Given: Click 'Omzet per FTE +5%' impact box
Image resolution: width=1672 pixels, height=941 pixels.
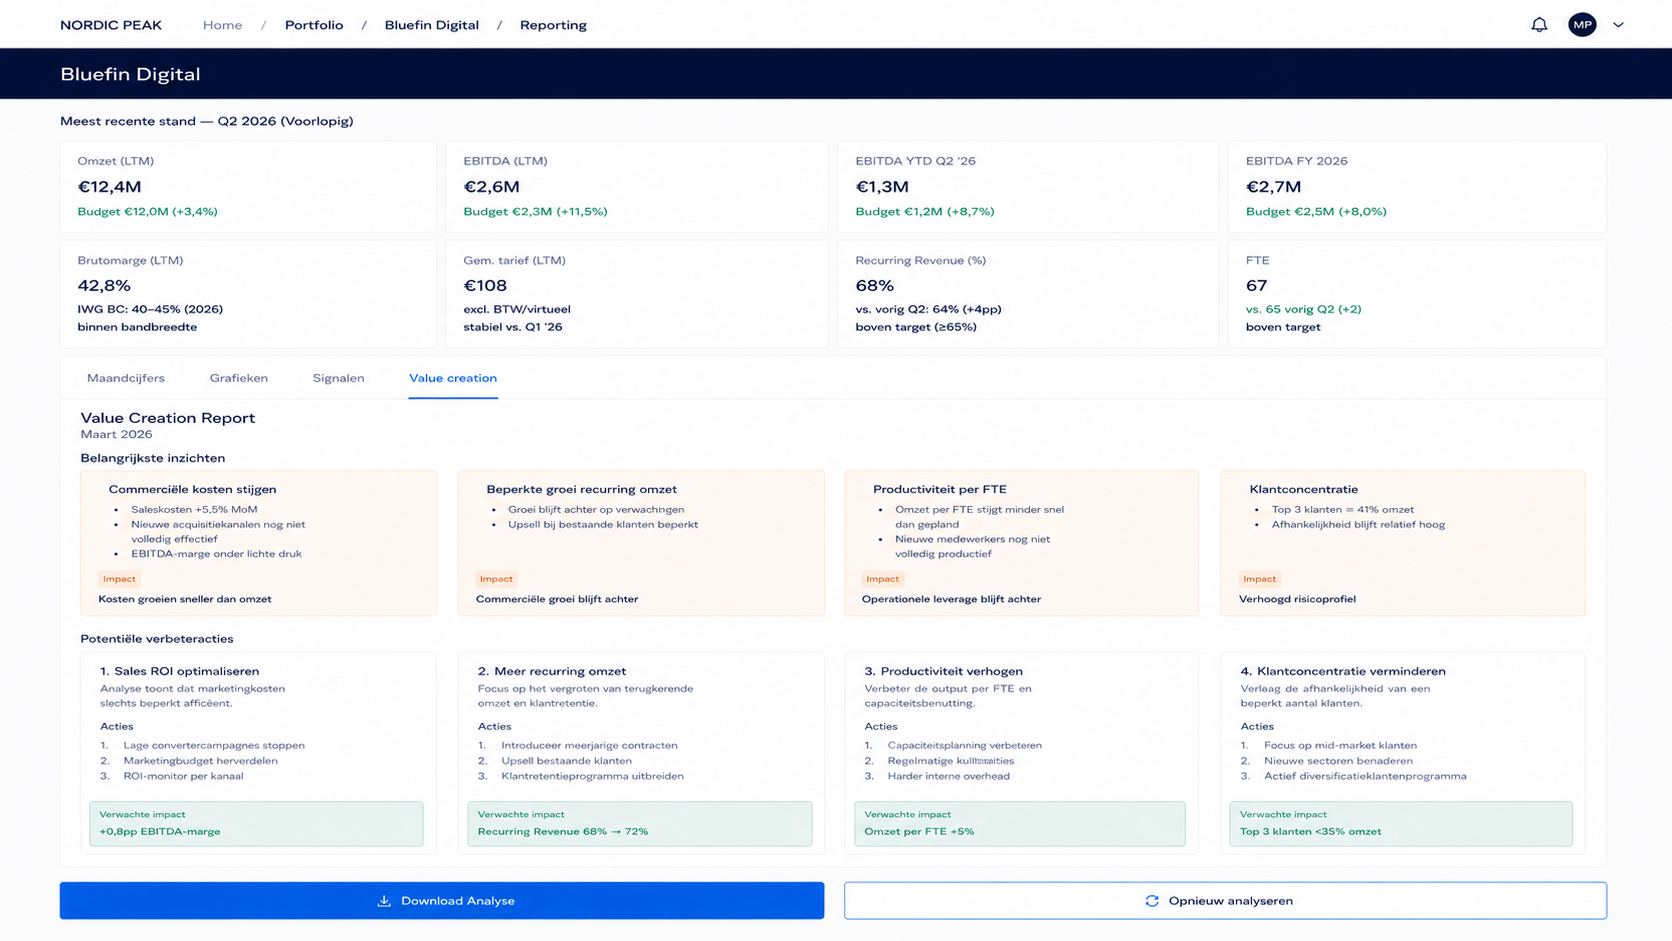Looking at the screenshot, I should (1020, 824).
